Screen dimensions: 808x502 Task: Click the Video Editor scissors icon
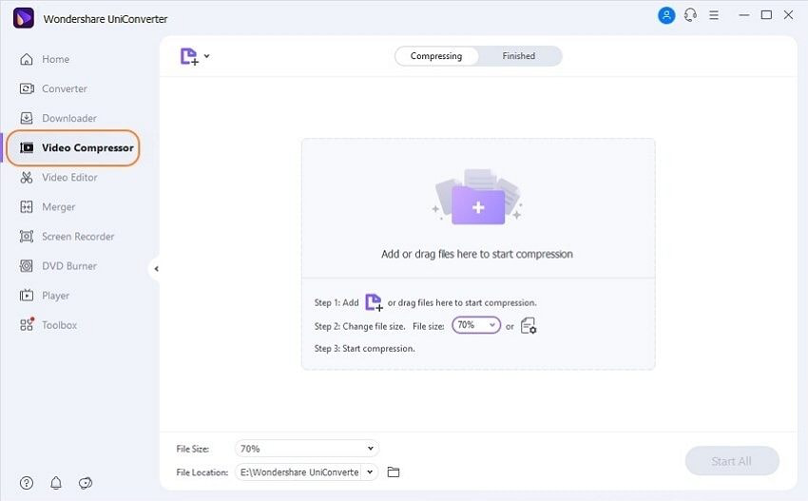point(26,177)
